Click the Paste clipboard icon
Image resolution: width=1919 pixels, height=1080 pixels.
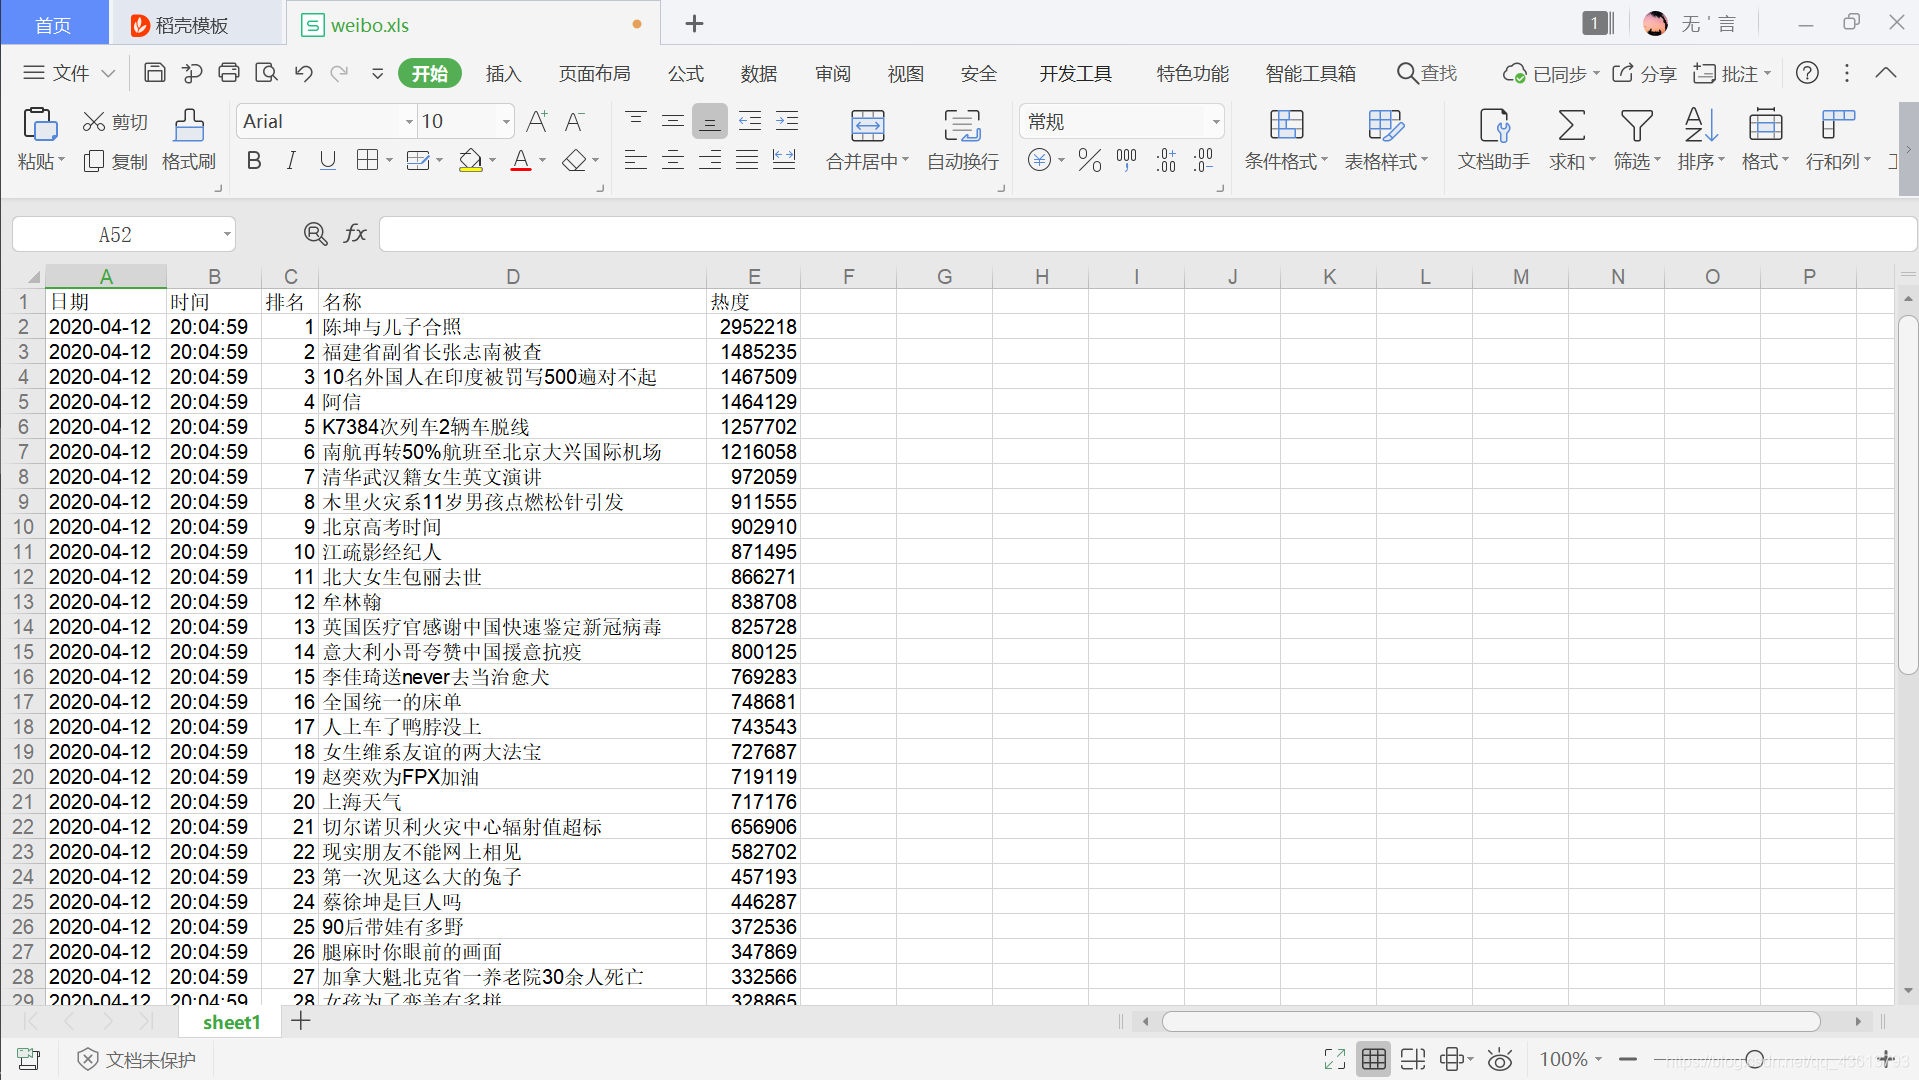coord(40,125)
